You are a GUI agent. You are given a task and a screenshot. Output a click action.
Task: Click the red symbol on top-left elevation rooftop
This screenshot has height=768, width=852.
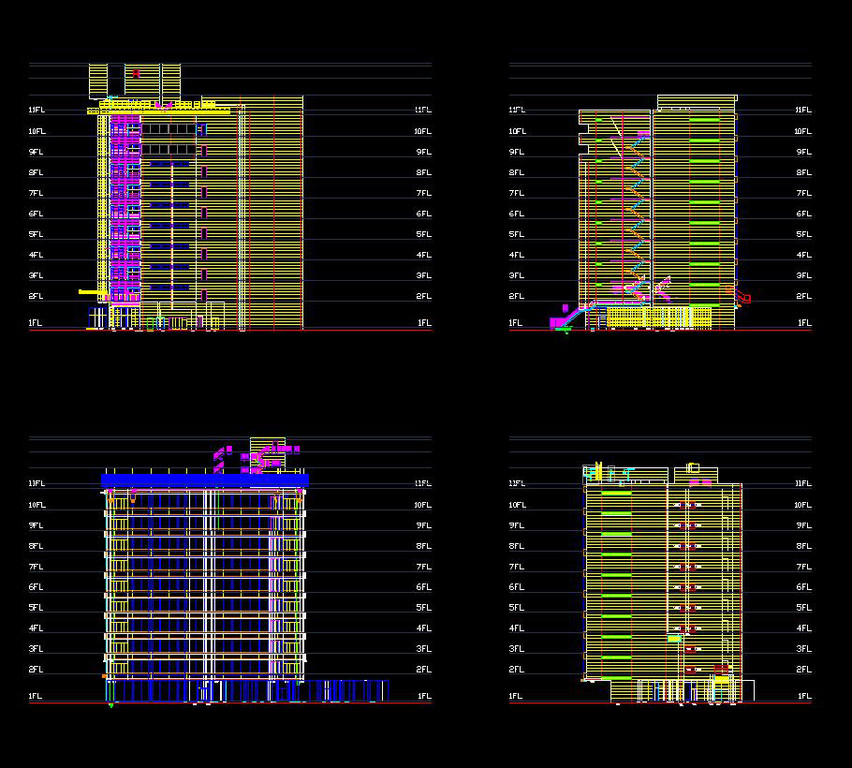click(x=136, y=73)
